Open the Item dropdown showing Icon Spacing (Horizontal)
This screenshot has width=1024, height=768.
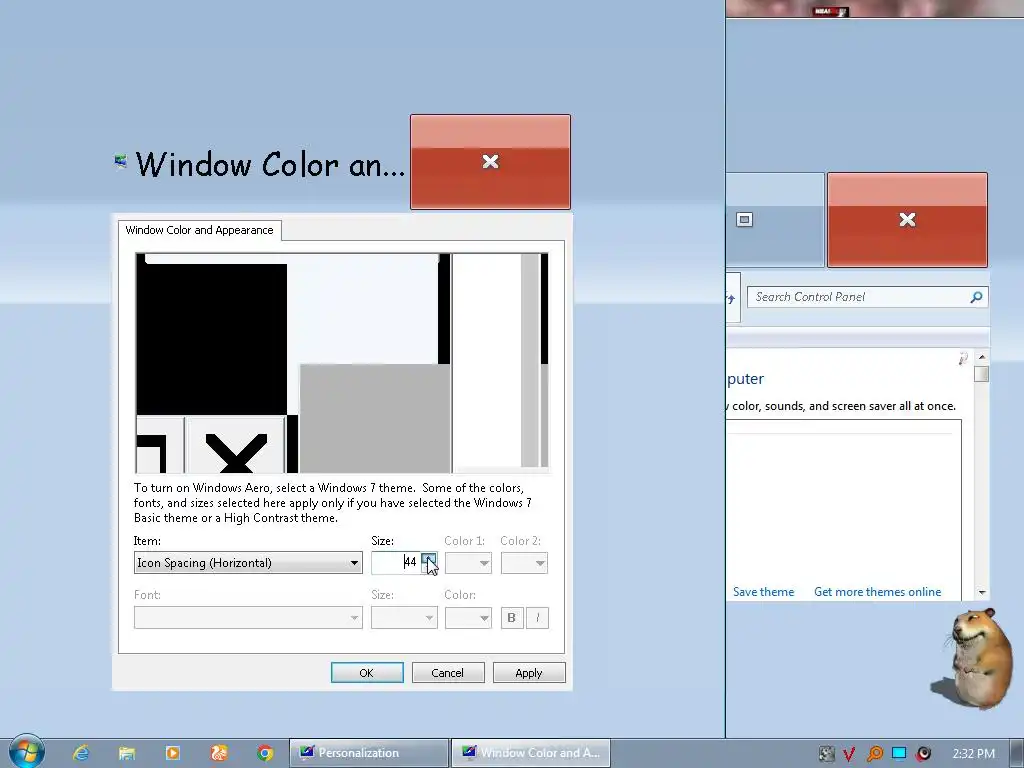click(x=248, y=563)
